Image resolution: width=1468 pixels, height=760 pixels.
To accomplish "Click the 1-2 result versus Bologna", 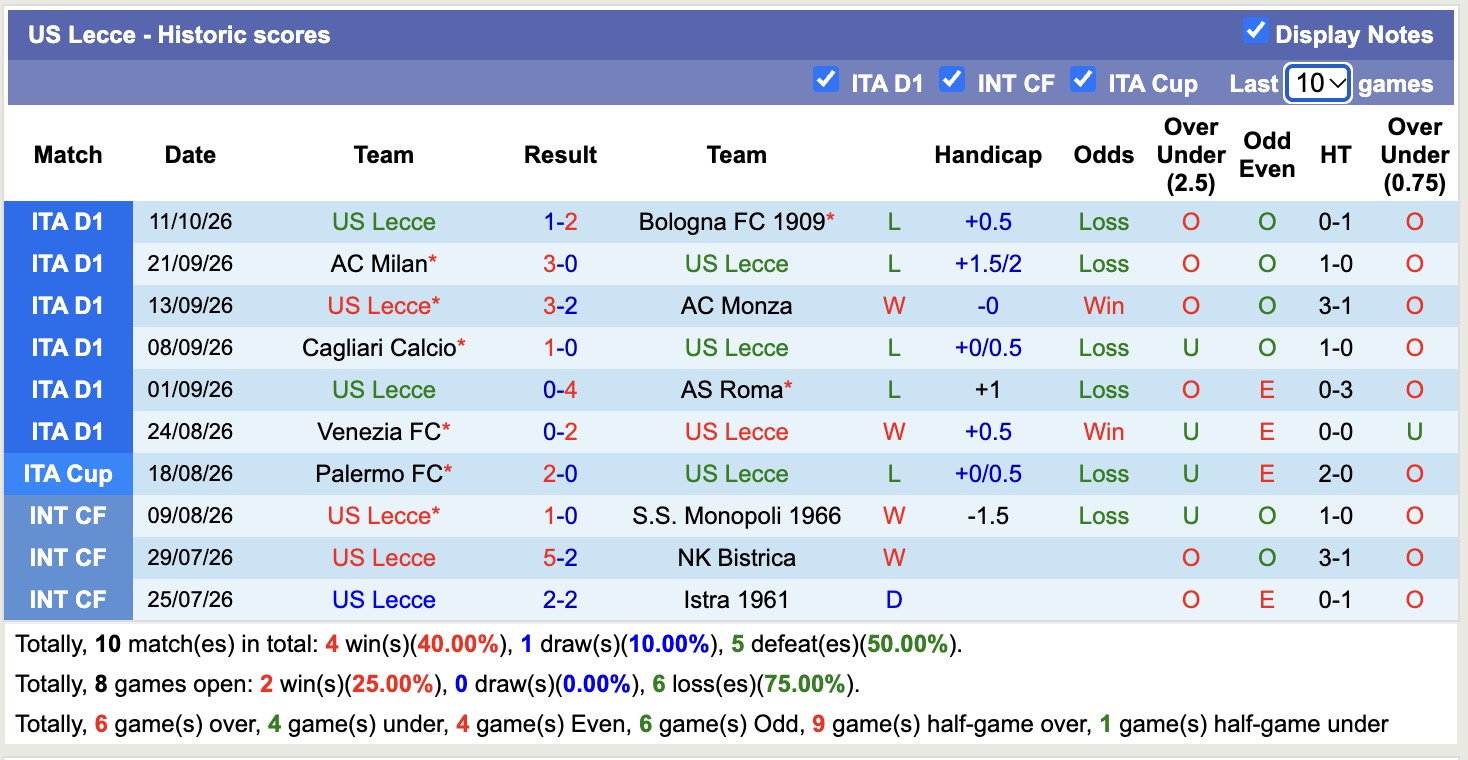I will (560, 222).
